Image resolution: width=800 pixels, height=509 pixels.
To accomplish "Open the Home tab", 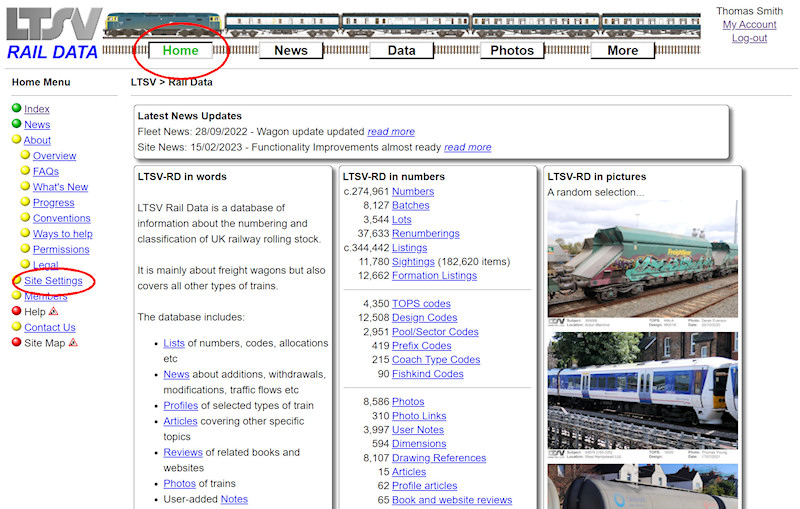I will [x=181, y=51].
